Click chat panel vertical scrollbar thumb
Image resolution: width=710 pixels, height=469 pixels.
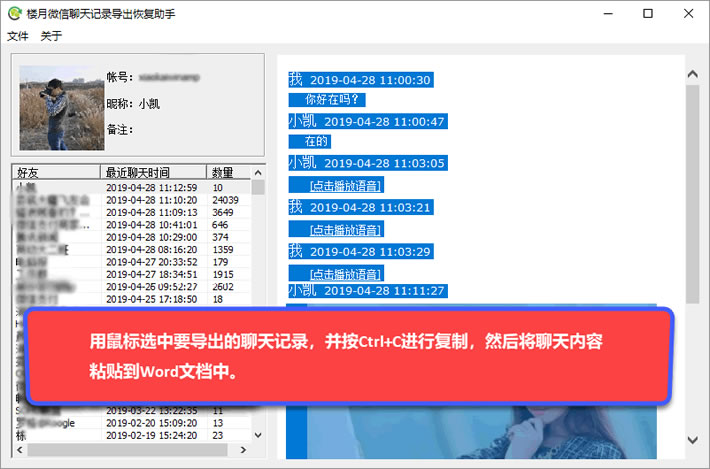coord(692,194)
